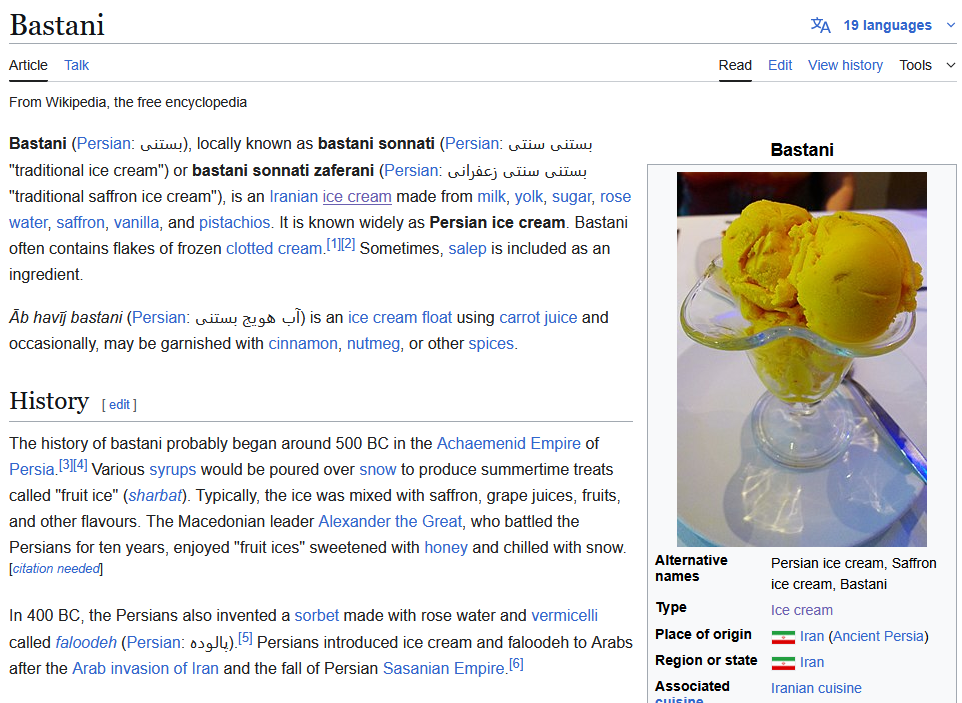Click the language translation icon
This screenshot has width=962, height=703.
click(820, 26)
